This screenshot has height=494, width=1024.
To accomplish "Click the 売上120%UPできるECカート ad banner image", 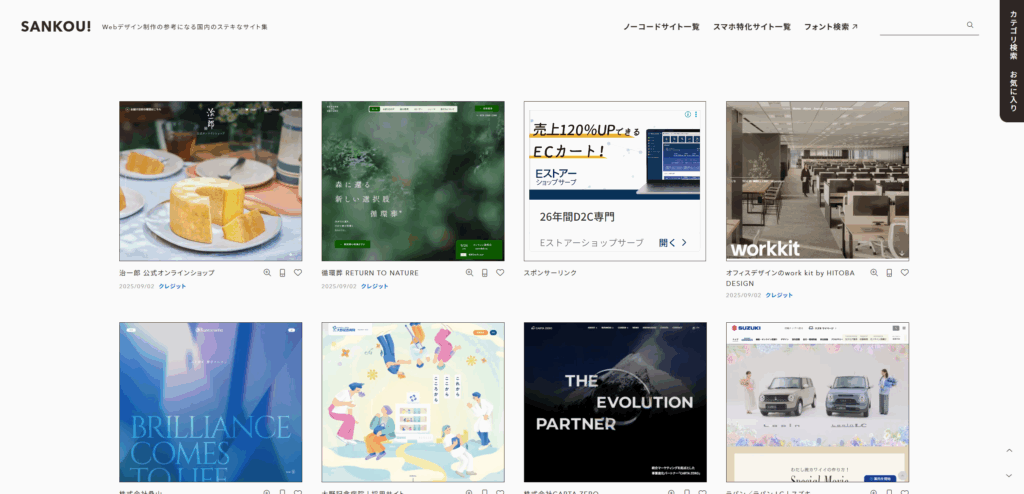I will coord(615,154).
